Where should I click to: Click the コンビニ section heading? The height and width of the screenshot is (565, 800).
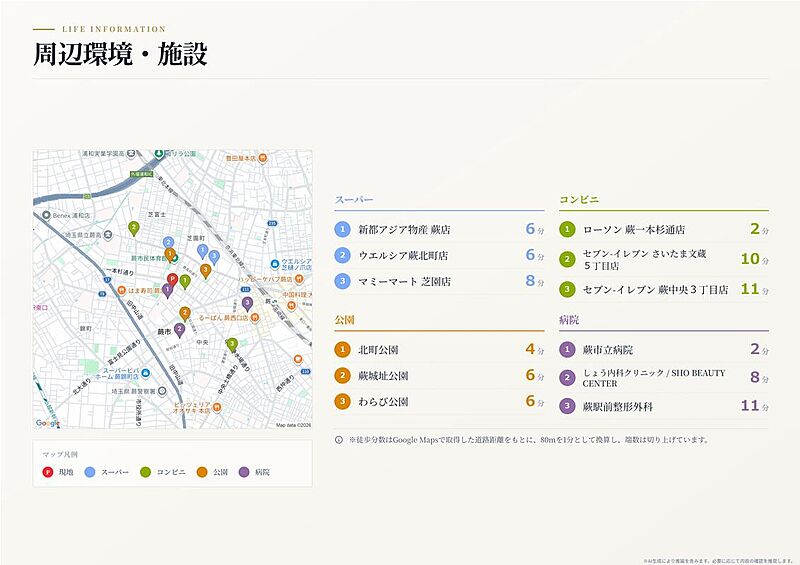coord(579,200)
